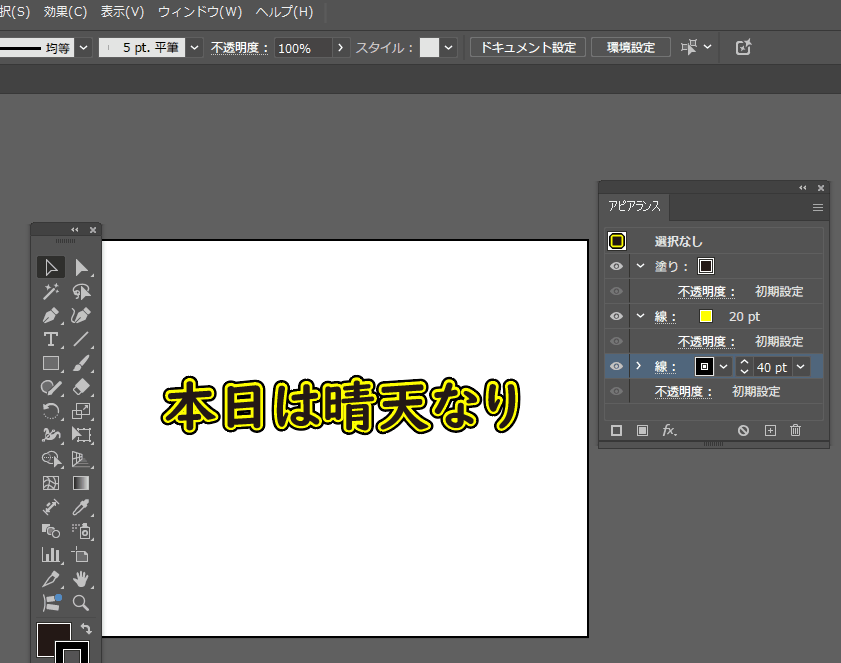Open the 効果(C) menu
Screen dimensions: 841x663
point(65,12)
